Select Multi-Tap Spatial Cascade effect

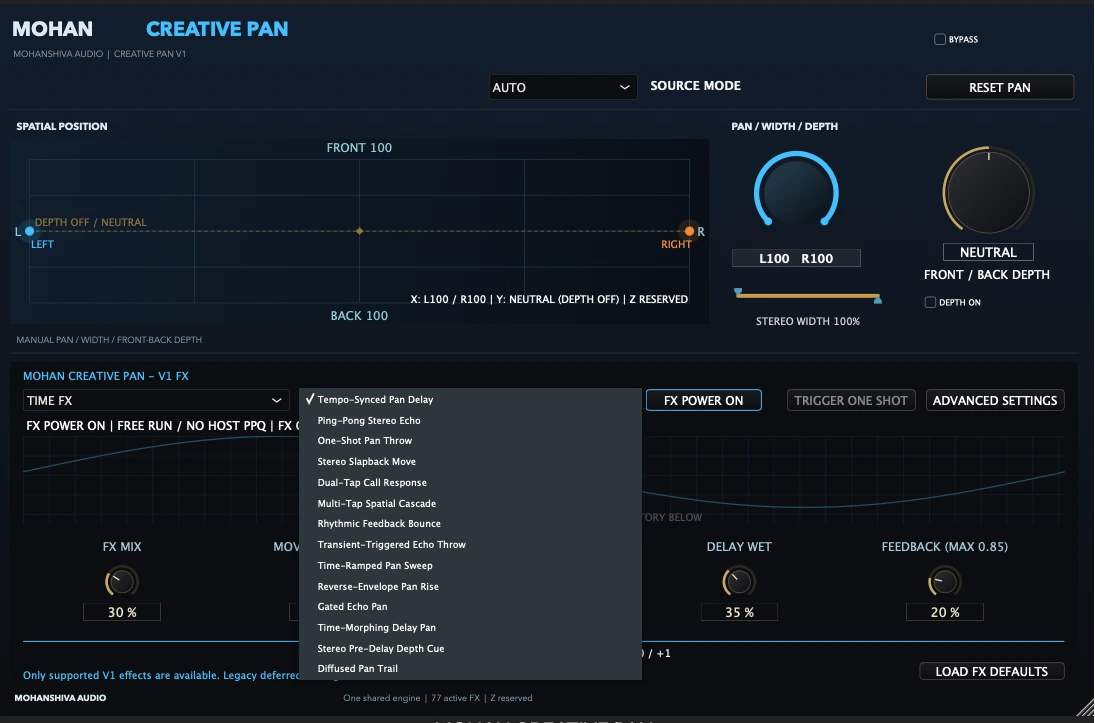click(470, 504)
